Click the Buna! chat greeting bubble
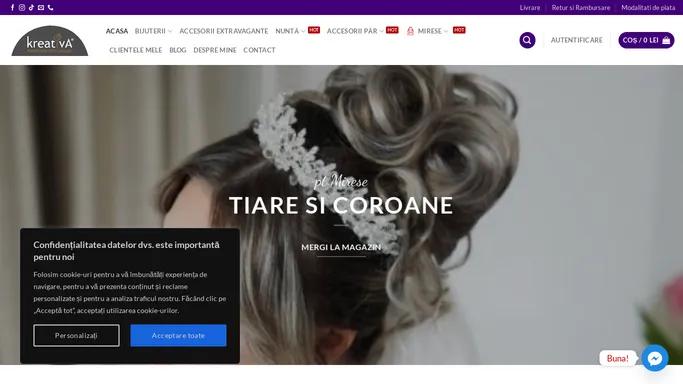683x384 pixels. (618, 358)
